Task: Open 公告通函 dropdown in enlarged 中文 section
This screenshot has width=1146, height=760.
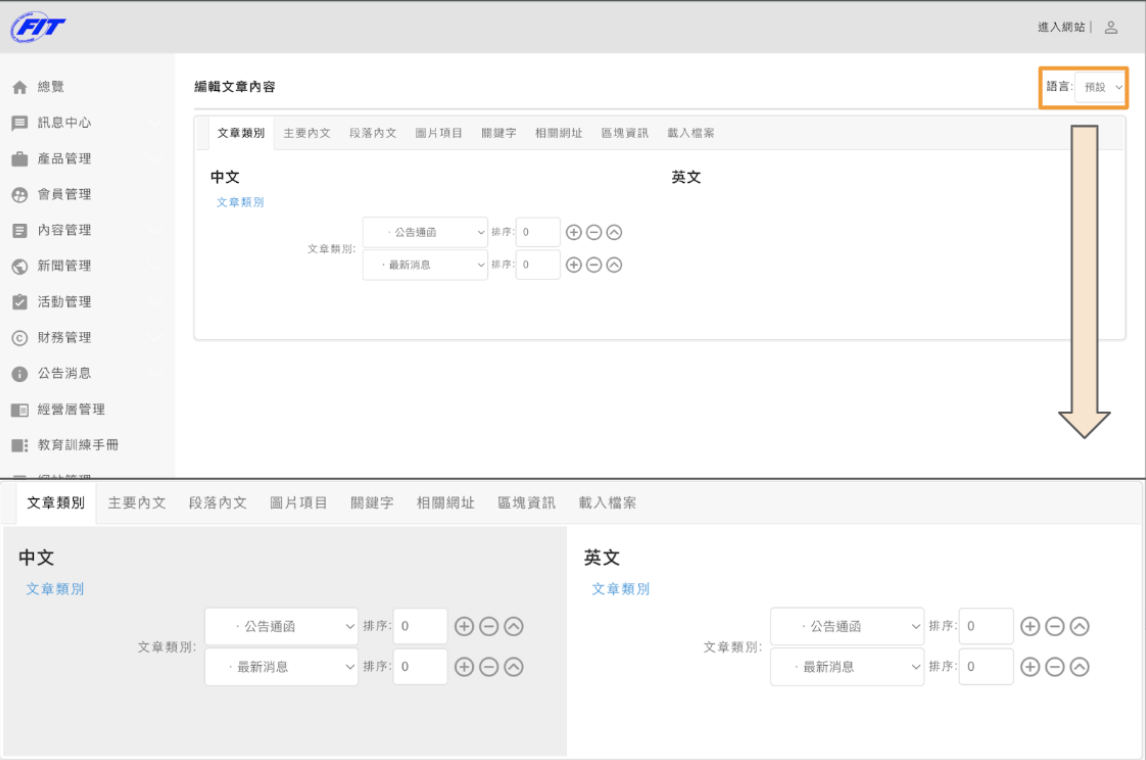Action: [281, 626]
